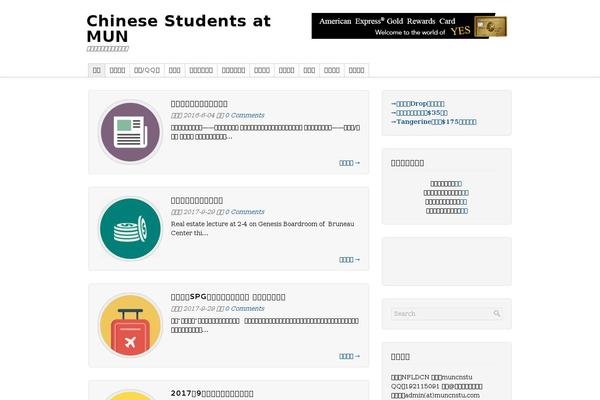The image size is (600, 400).
Task: Click the teal coin stack post icon
Action: pos(130,229)
